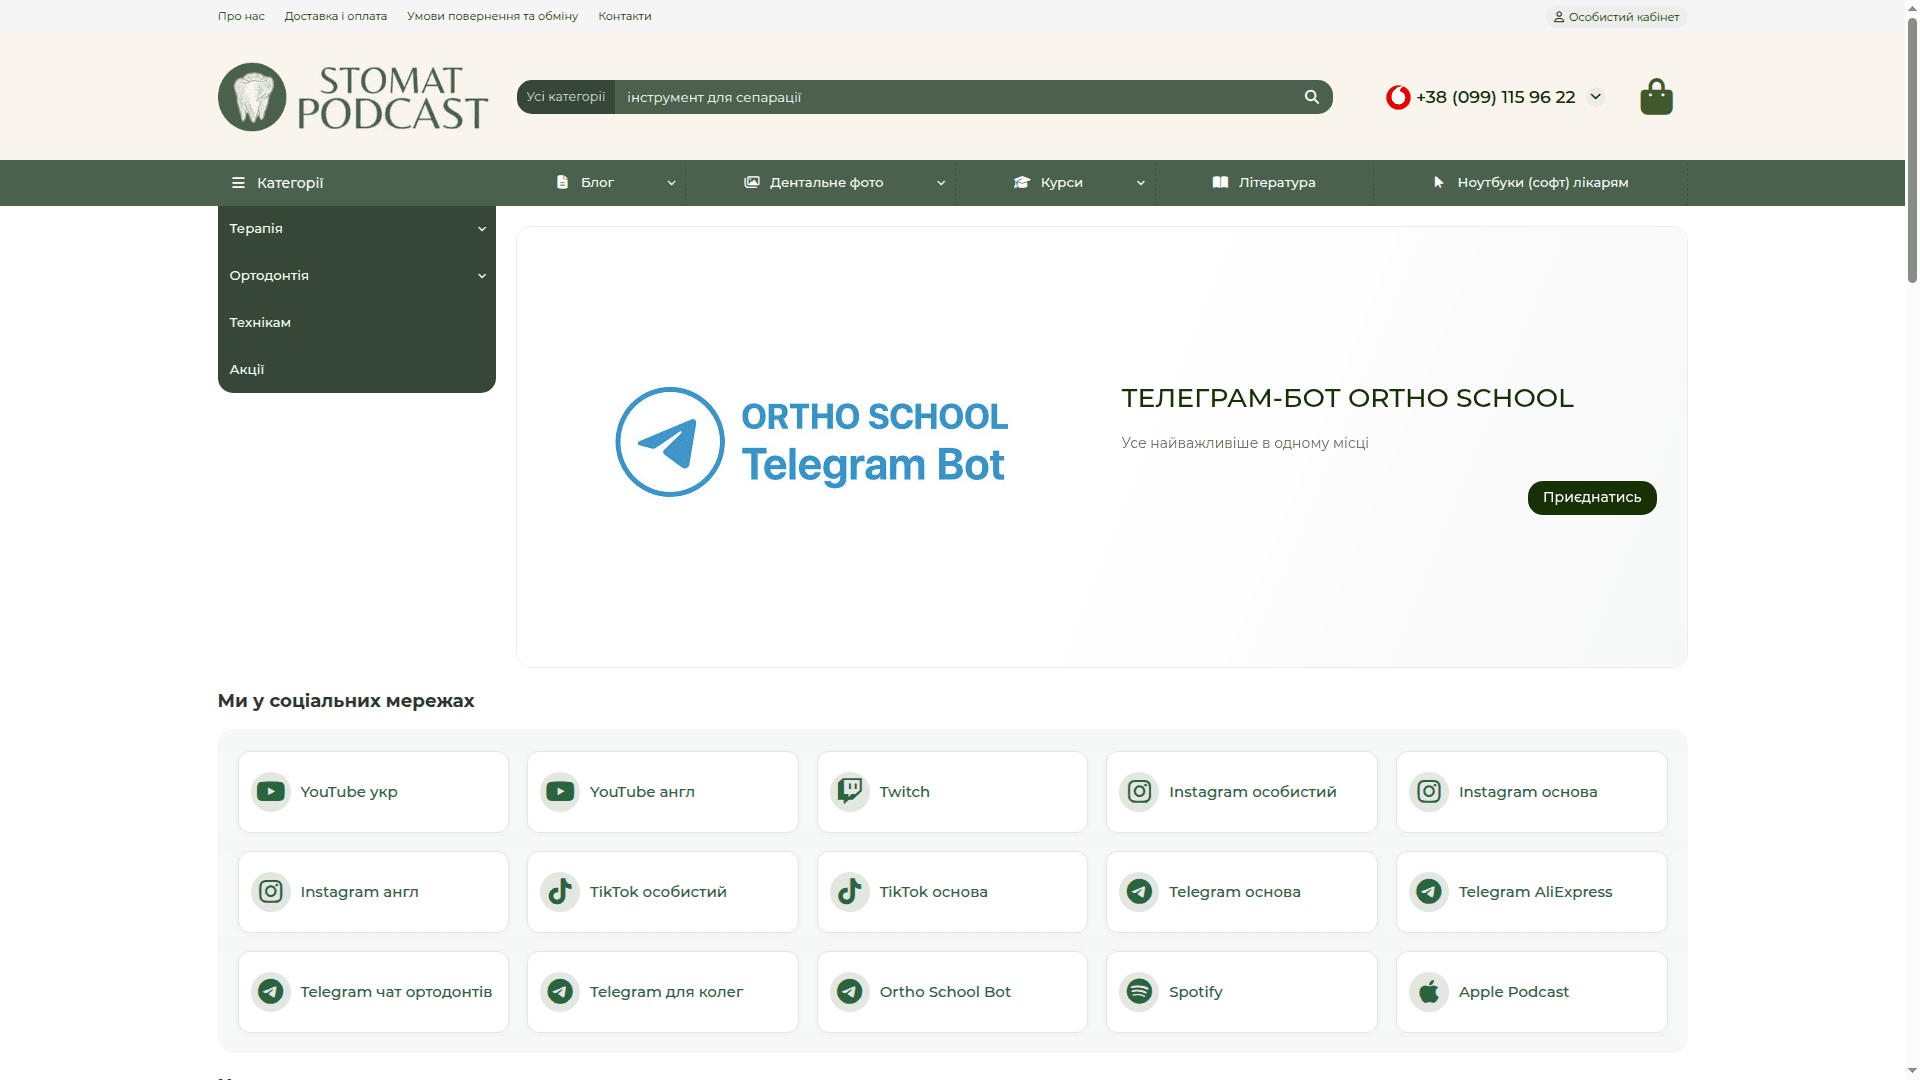The width and height of the screenshot is (1920, 1080).
Task: Open the shopping bag cart
Action: [1656, 97]
